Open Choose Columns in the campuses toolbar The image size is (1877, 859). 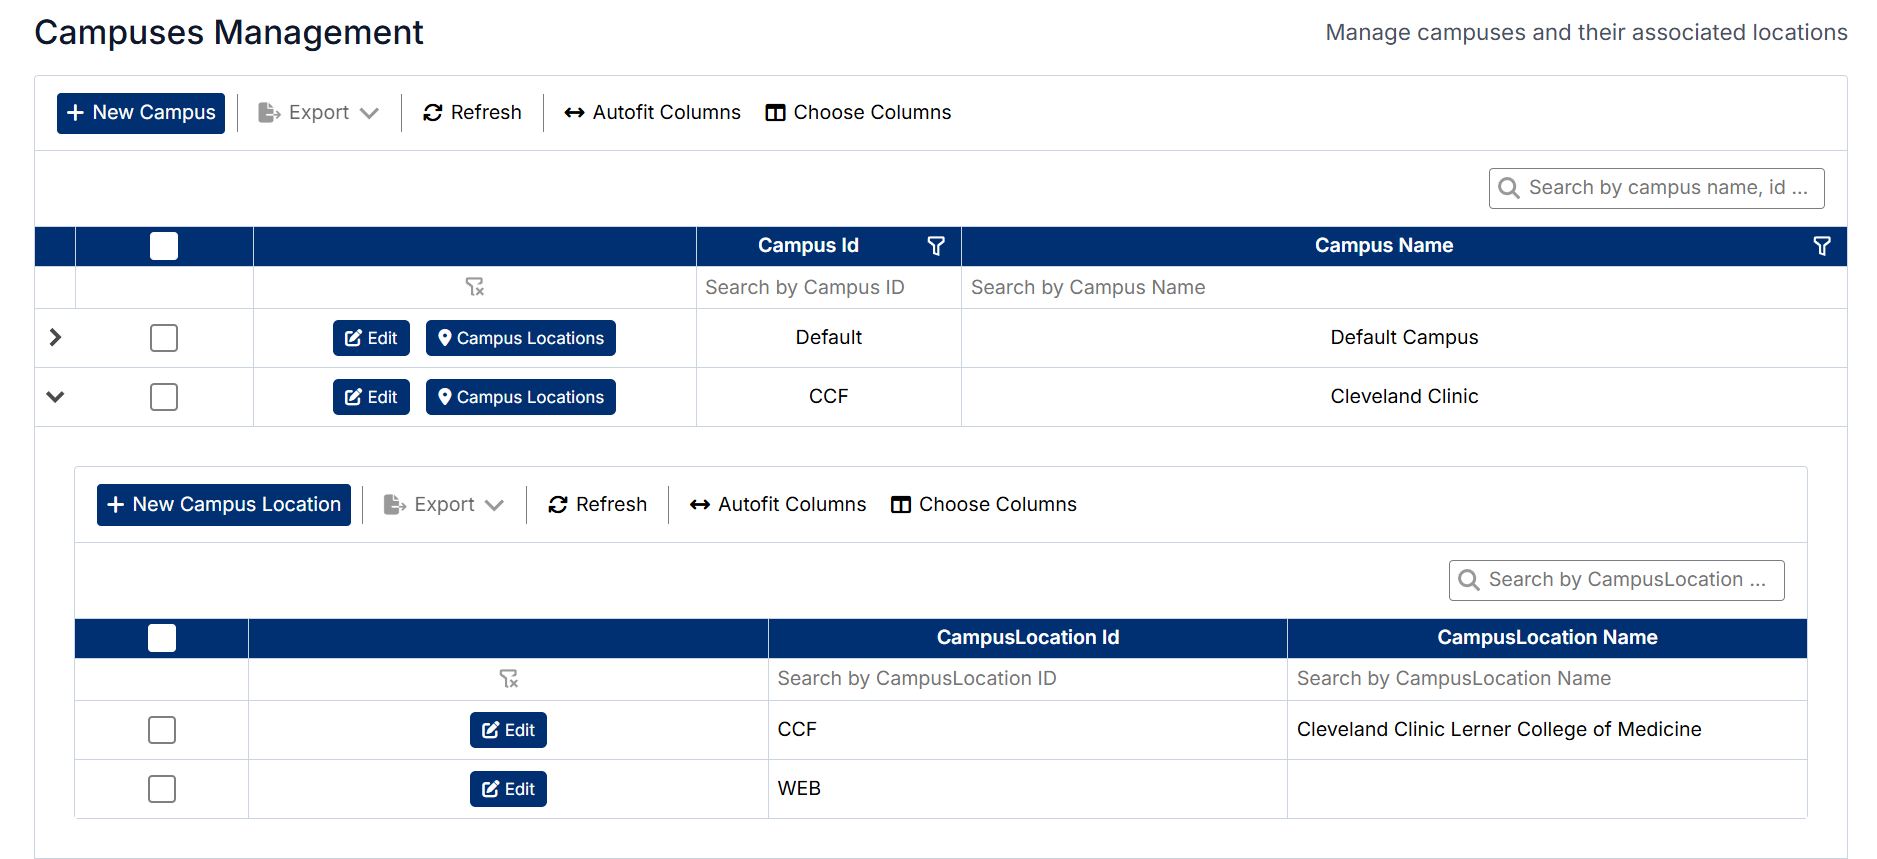pyautogui.click(x=858, y=113)
